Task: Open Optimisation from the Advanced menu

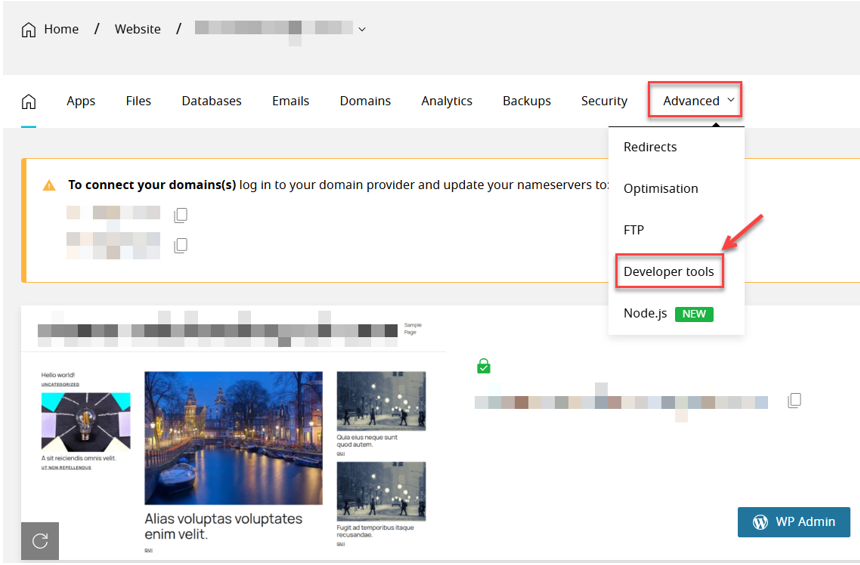Action: click(660, 189)
